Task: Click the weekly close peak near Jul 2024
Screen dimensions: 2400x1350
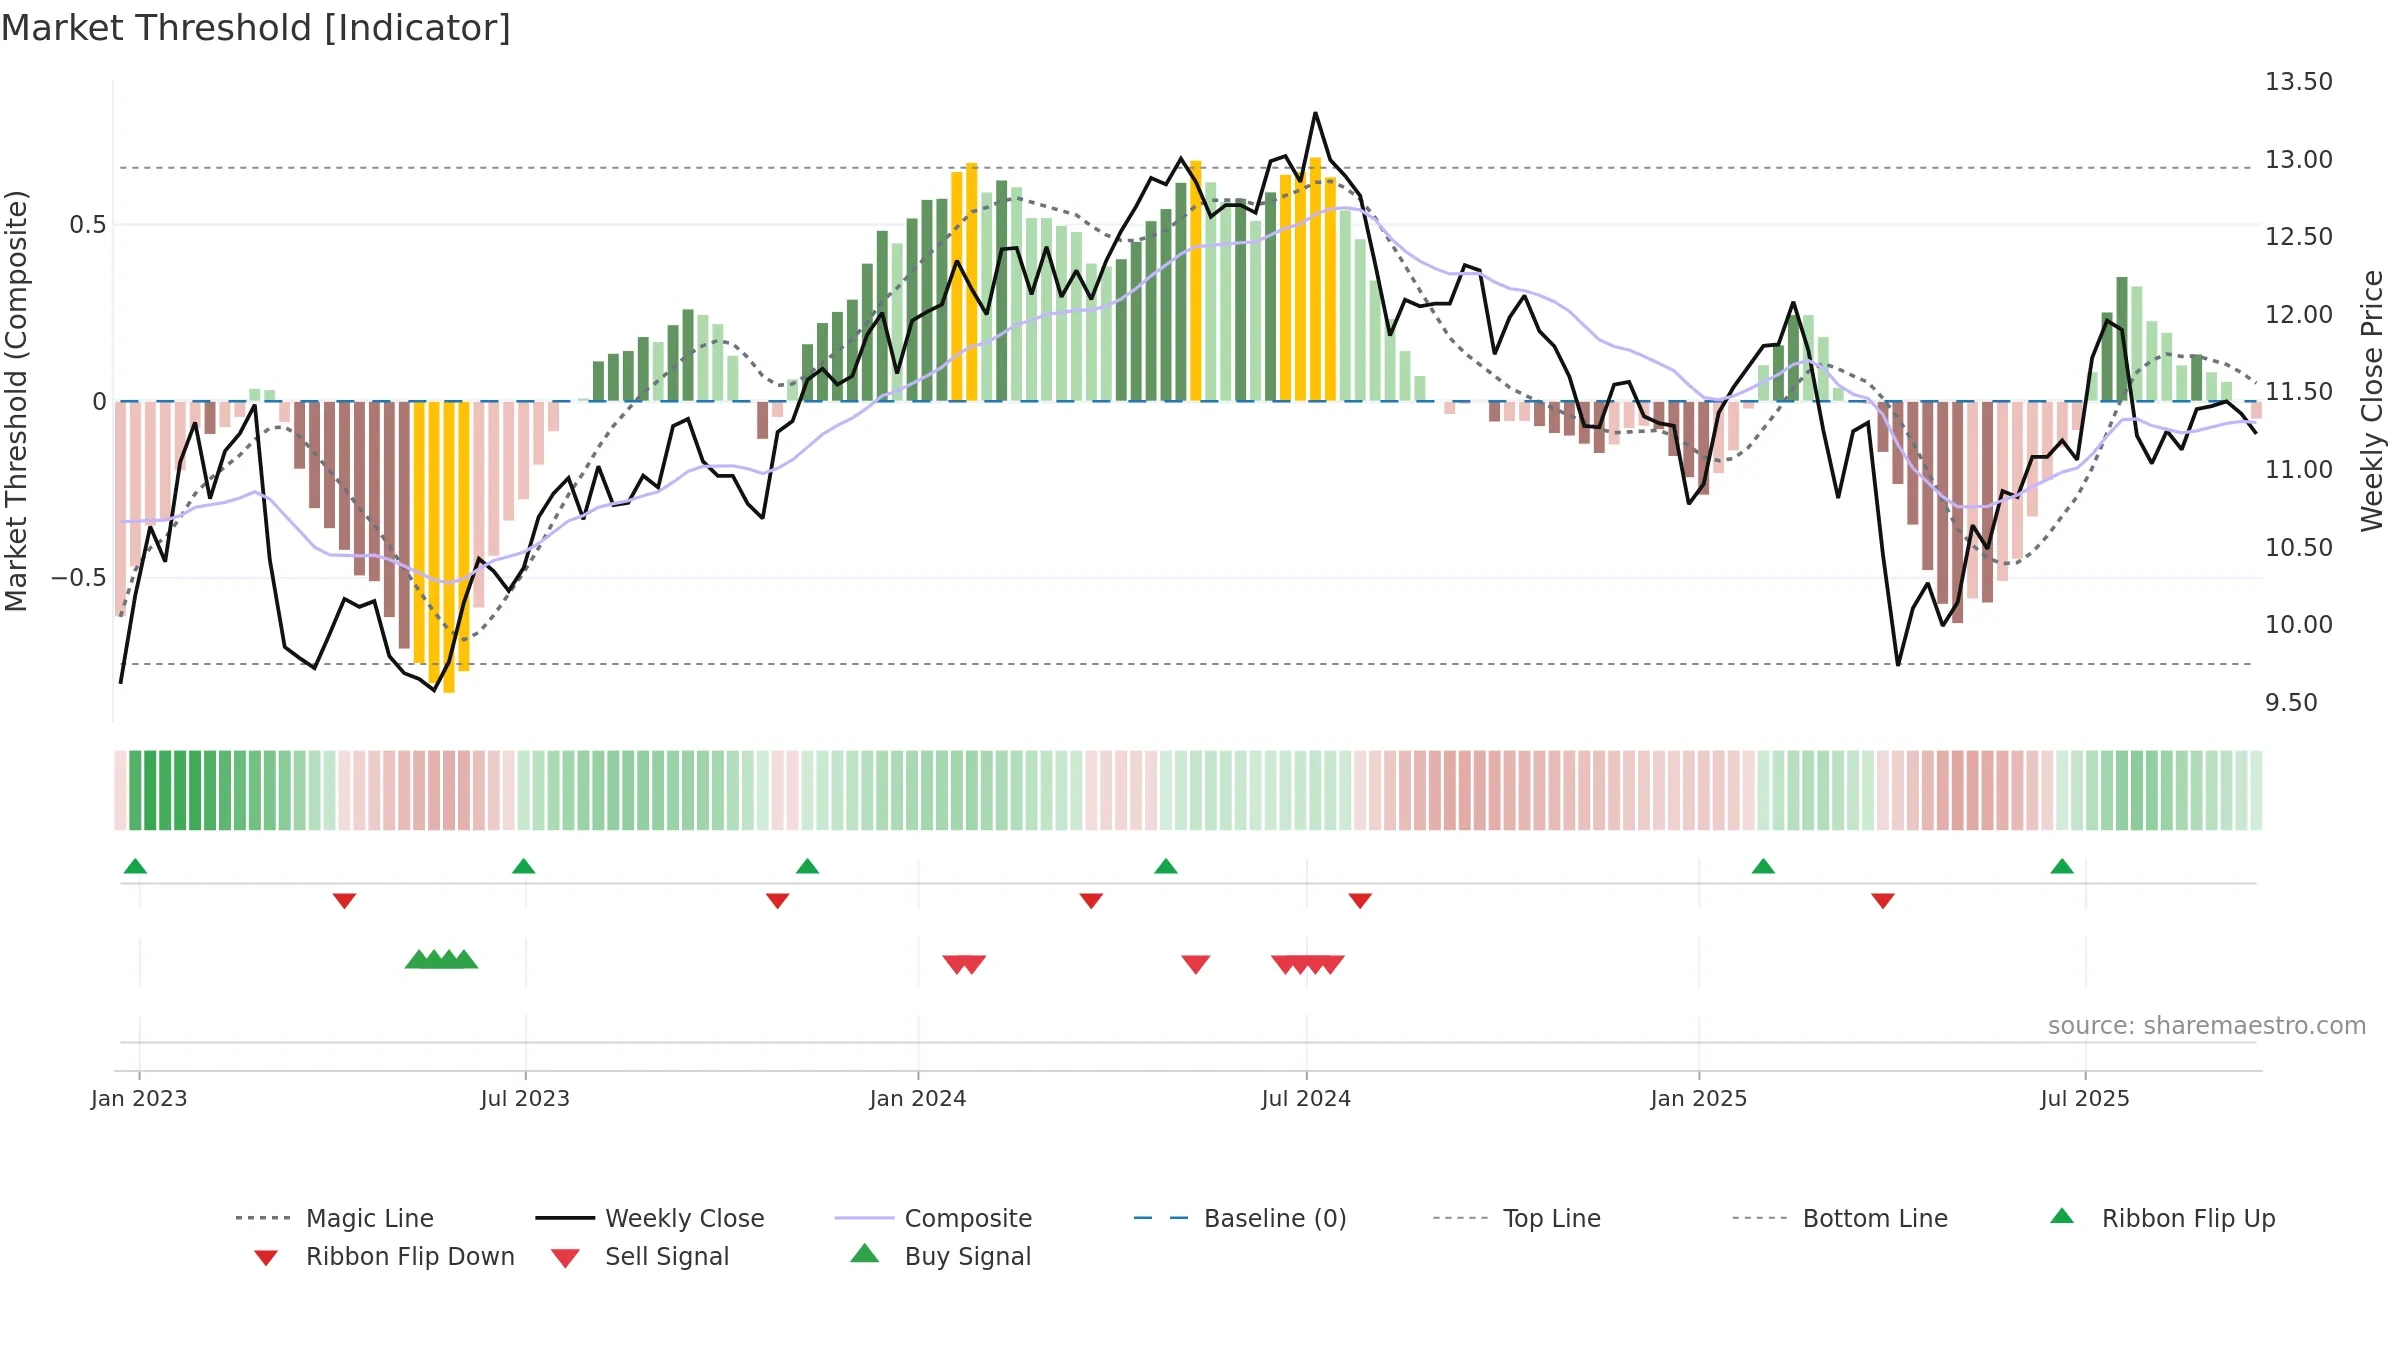Action: [1315, 113]
